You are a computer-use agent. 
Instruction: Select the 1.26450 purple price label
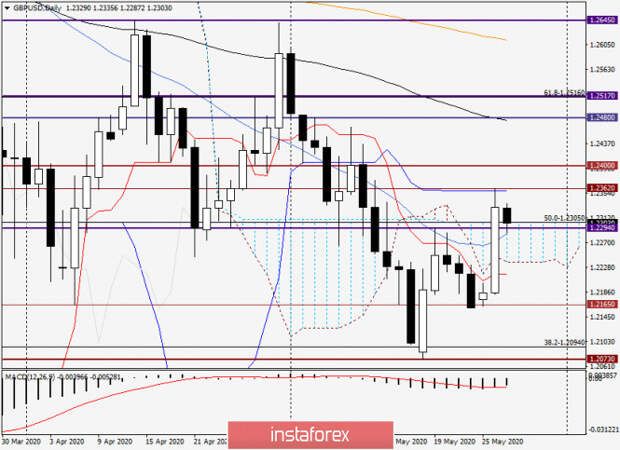click(x=602, y=20)
